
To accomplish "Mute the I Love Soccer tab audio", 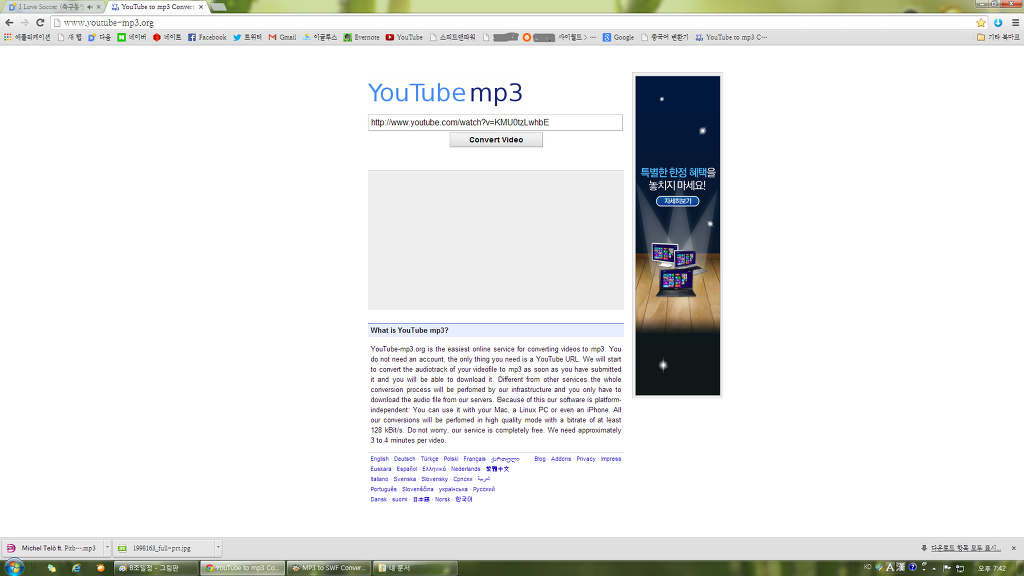I will [x=90, y=7].
